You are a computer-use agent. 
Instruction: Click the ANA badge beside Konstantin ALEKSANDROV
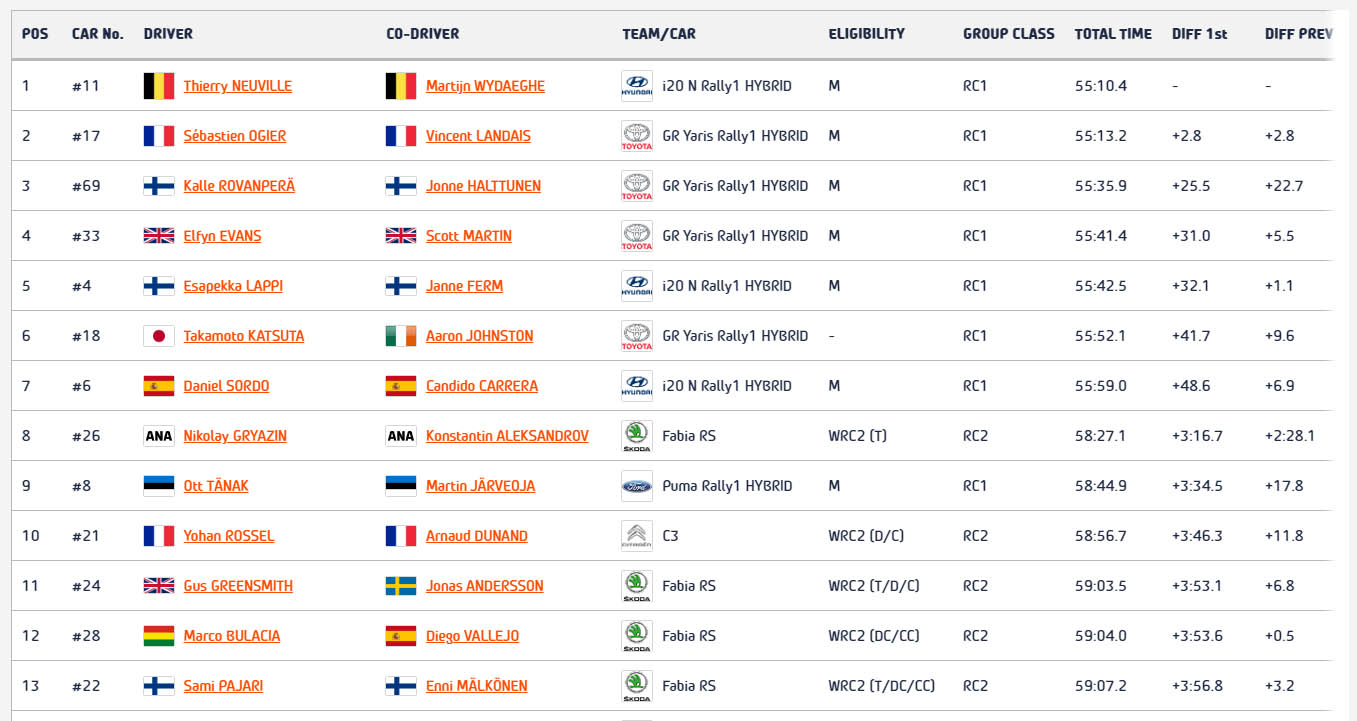click(x=401, y=436)
